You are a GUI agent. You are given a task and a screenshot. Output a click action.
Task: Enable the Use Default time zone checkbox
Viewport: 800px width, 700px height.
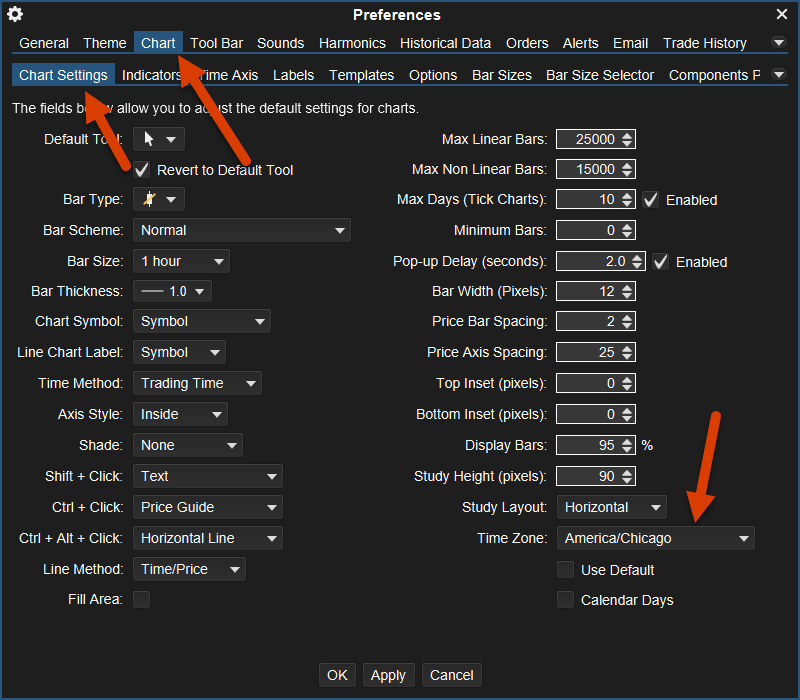[x=566, y=570]
